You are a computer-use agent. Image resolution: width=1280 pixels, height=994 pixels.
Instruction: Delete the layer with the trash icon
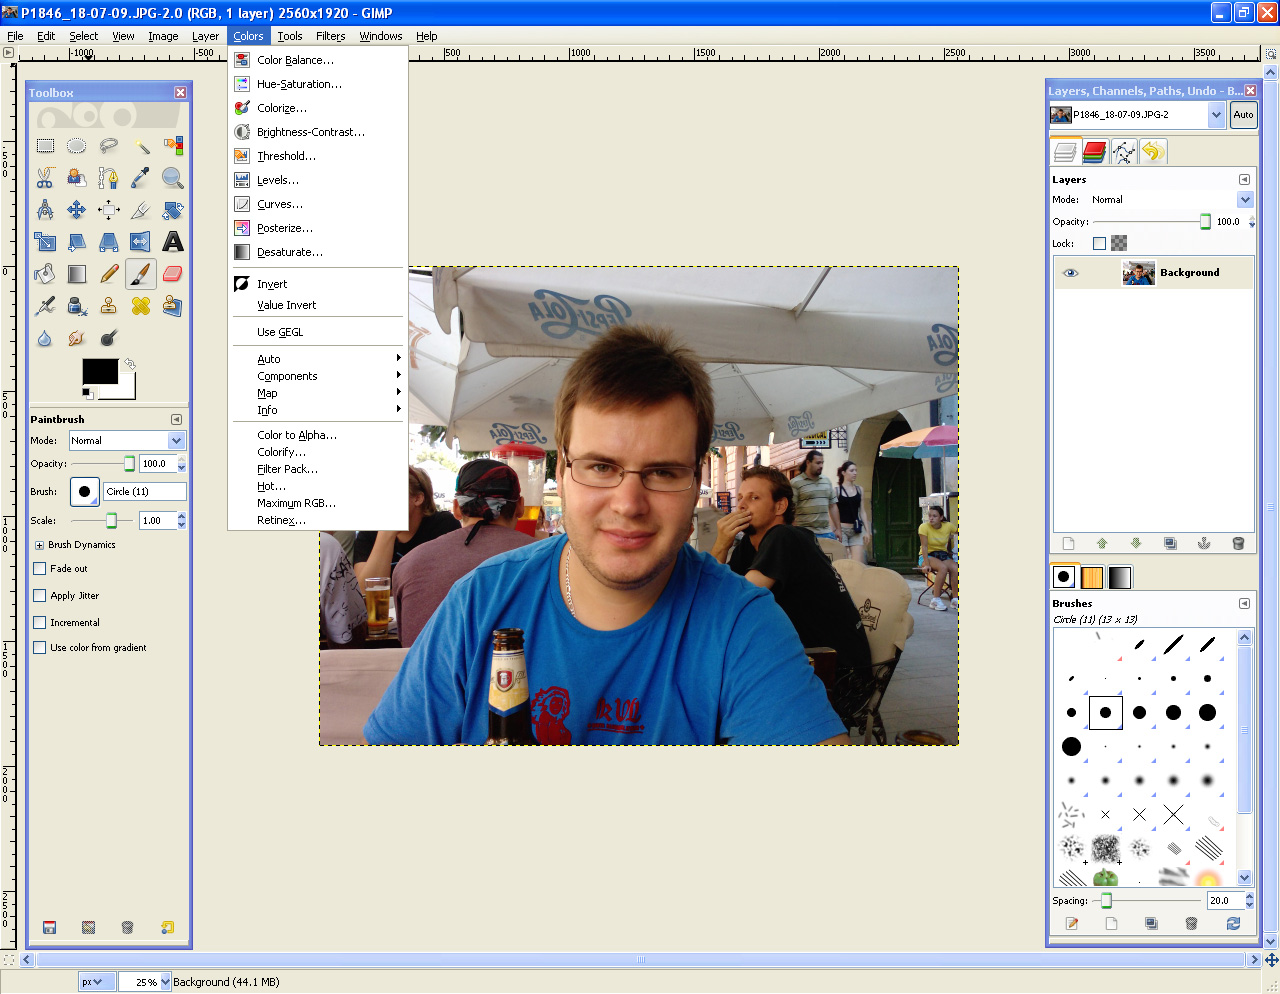click(x=1238, y=544)
